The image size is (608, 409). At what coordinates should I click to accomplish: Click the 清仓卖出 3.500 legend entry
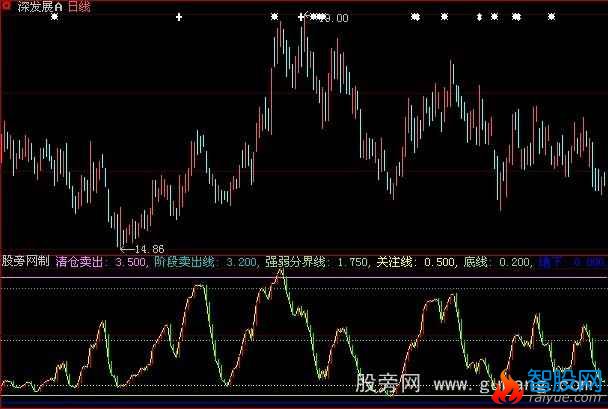pos(101,262)
